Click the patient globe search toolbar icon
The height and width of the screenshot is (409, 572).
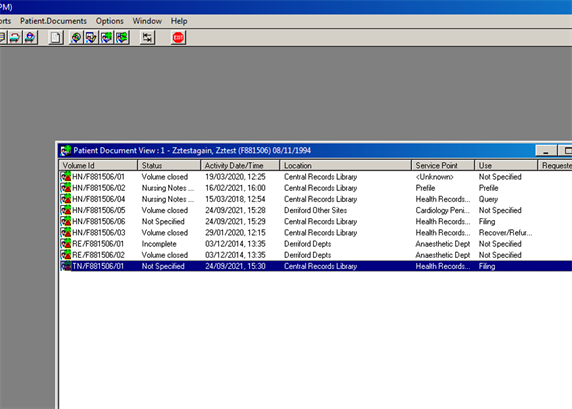[76, 38]
